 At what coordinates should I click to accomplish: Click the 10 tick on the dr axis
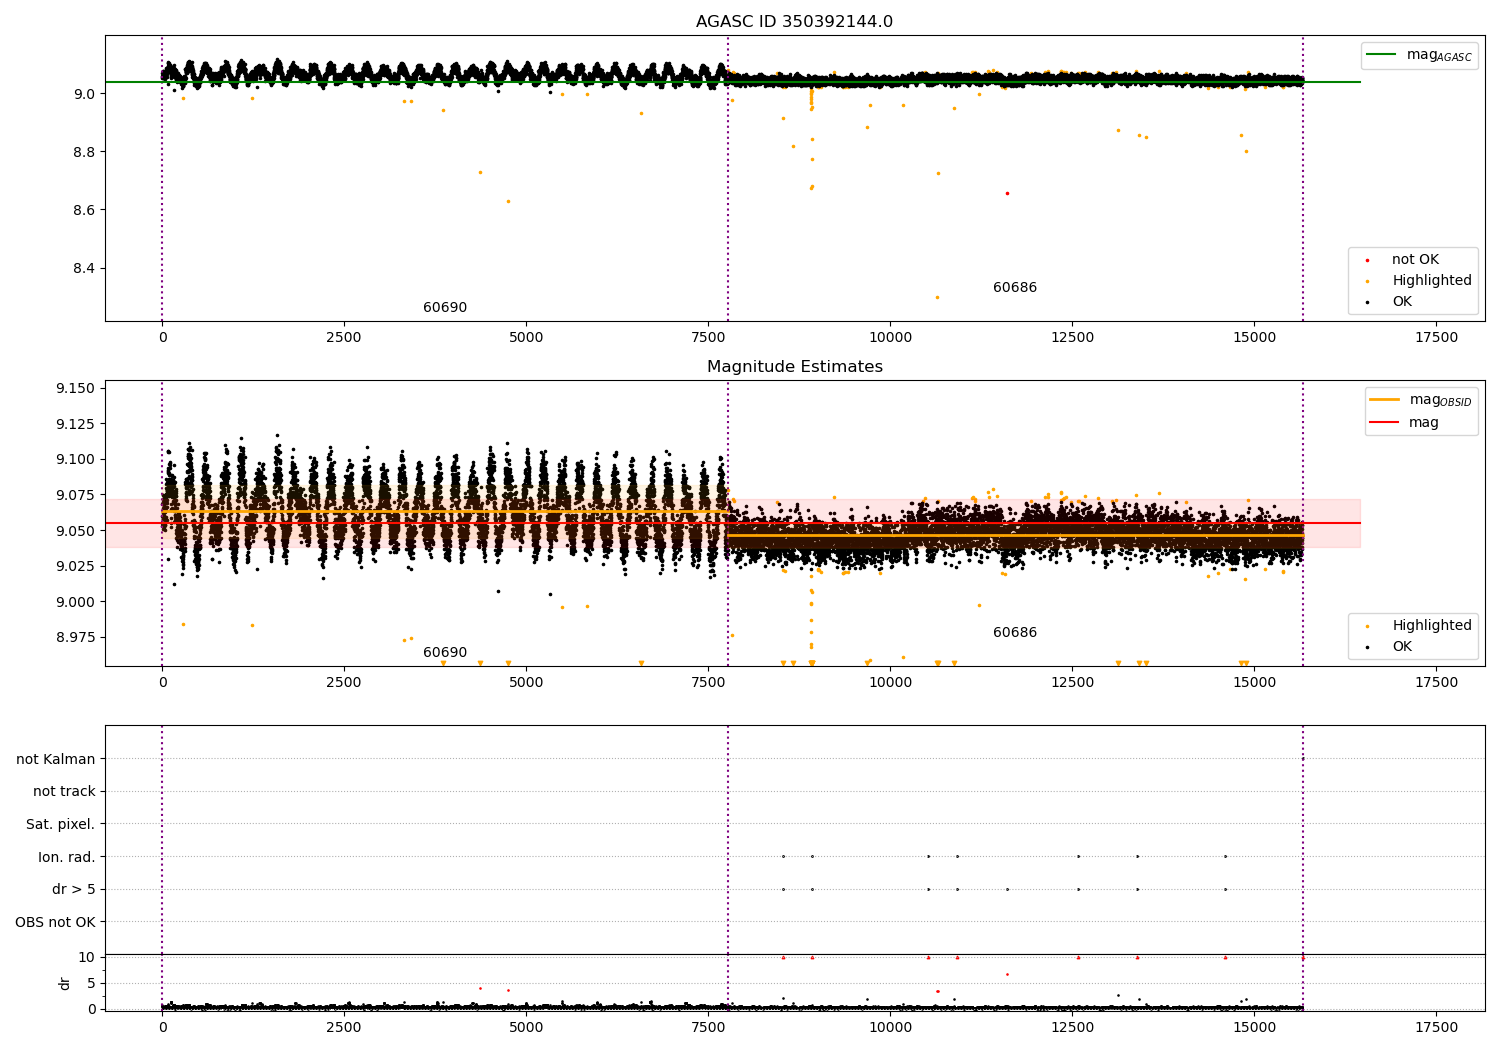87,957
